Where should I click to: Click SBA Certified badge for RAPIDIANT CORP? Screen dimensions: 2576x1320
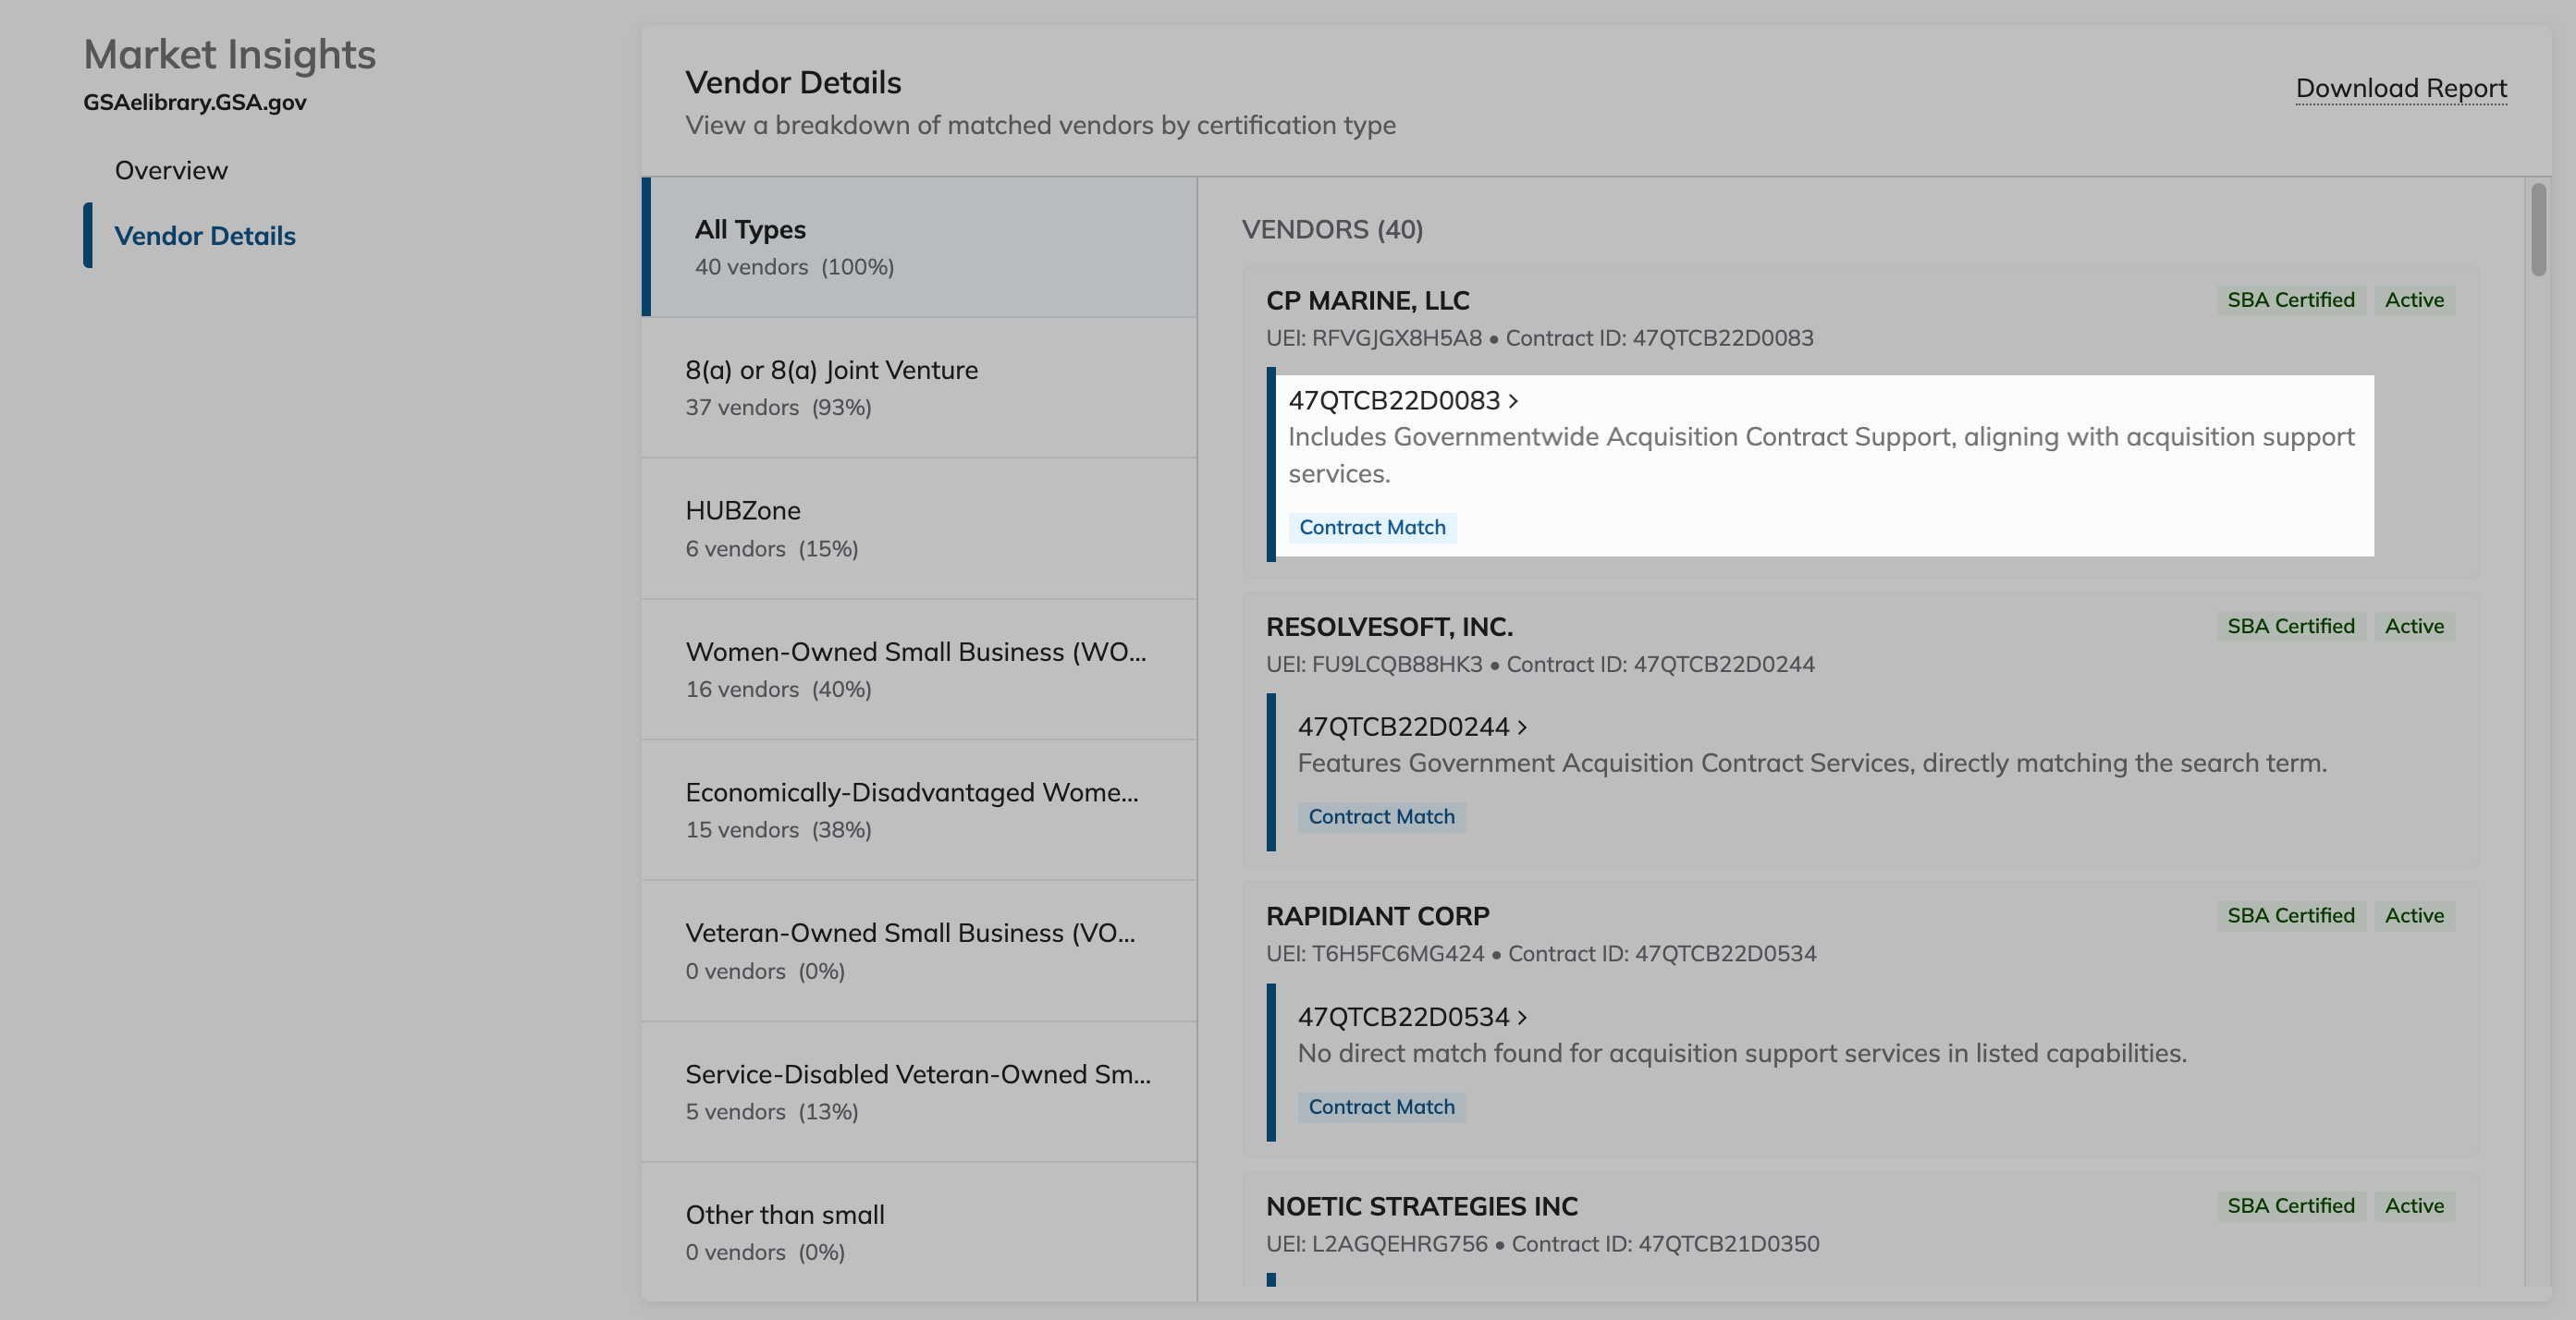pos(2290,915)
